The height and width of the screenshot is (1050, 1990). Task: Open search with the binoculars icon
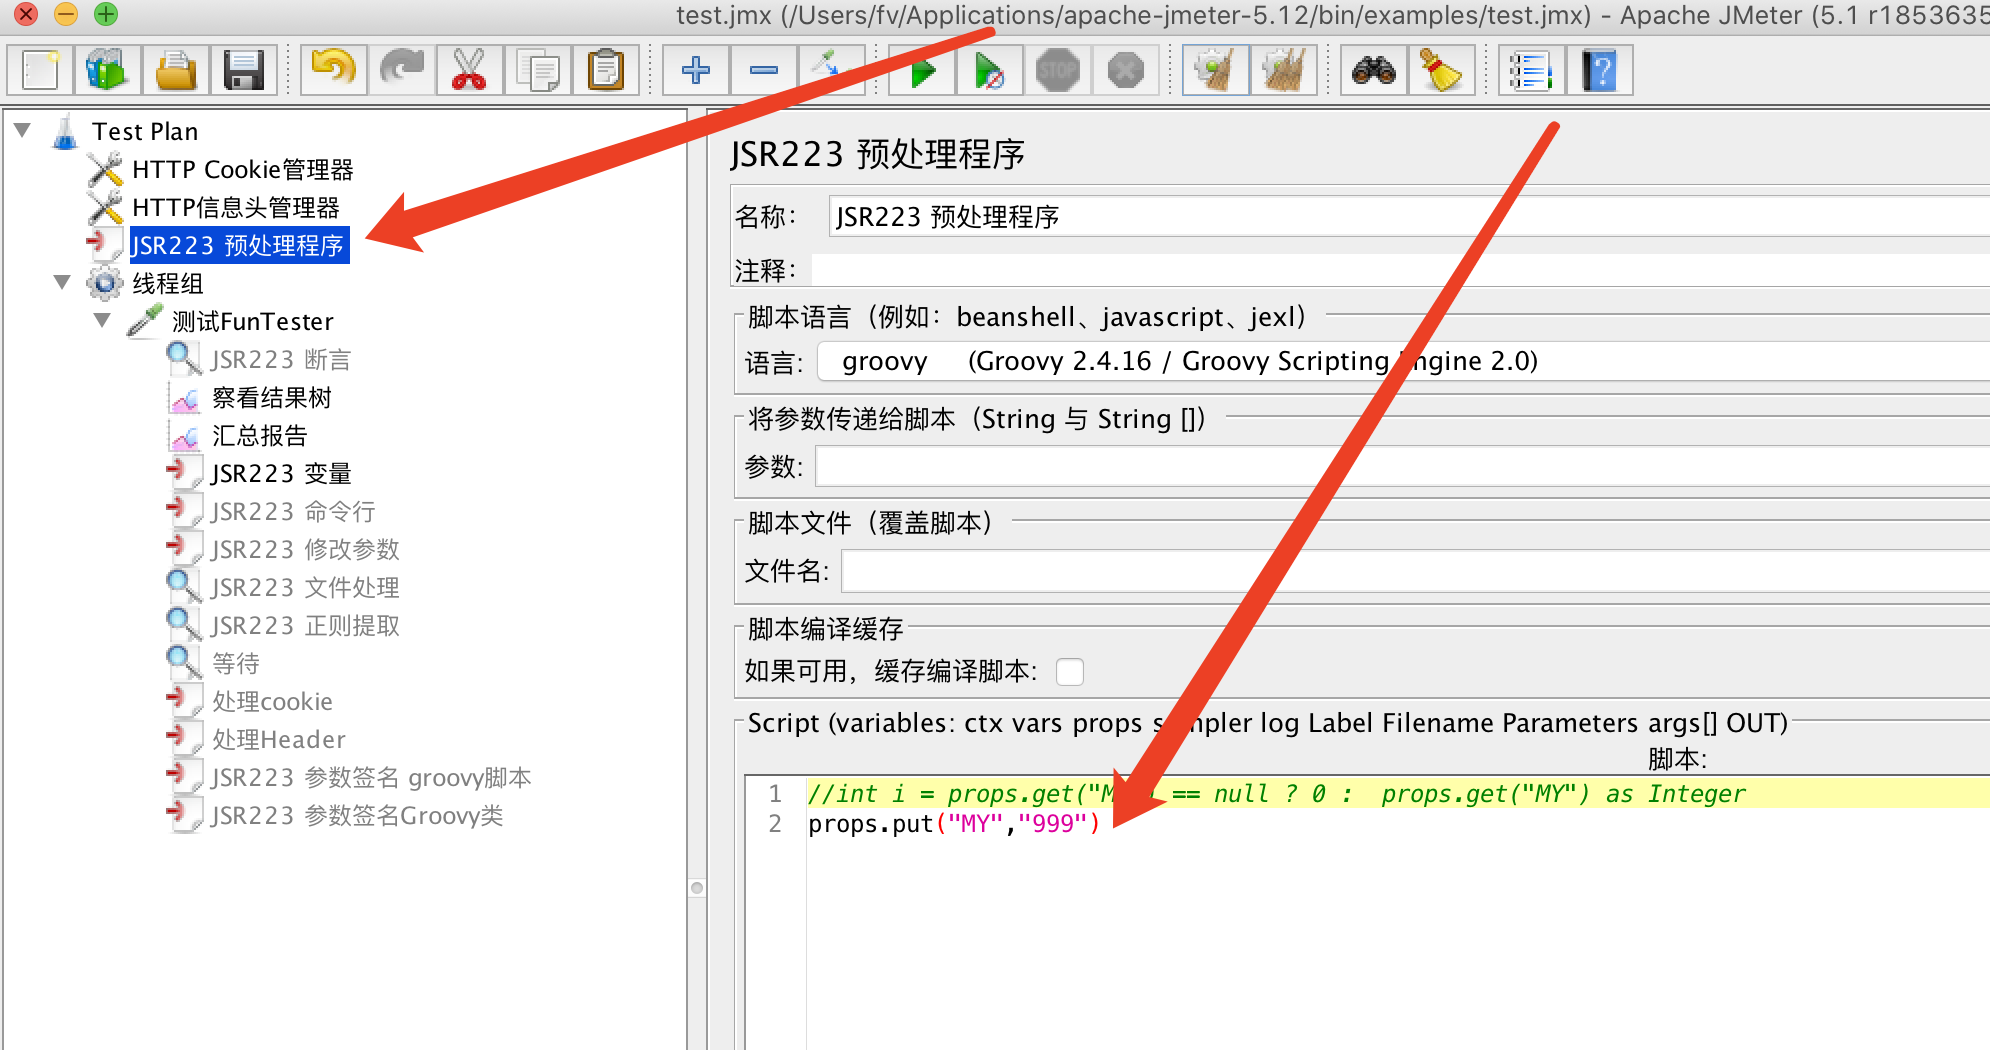point(1374,71)
